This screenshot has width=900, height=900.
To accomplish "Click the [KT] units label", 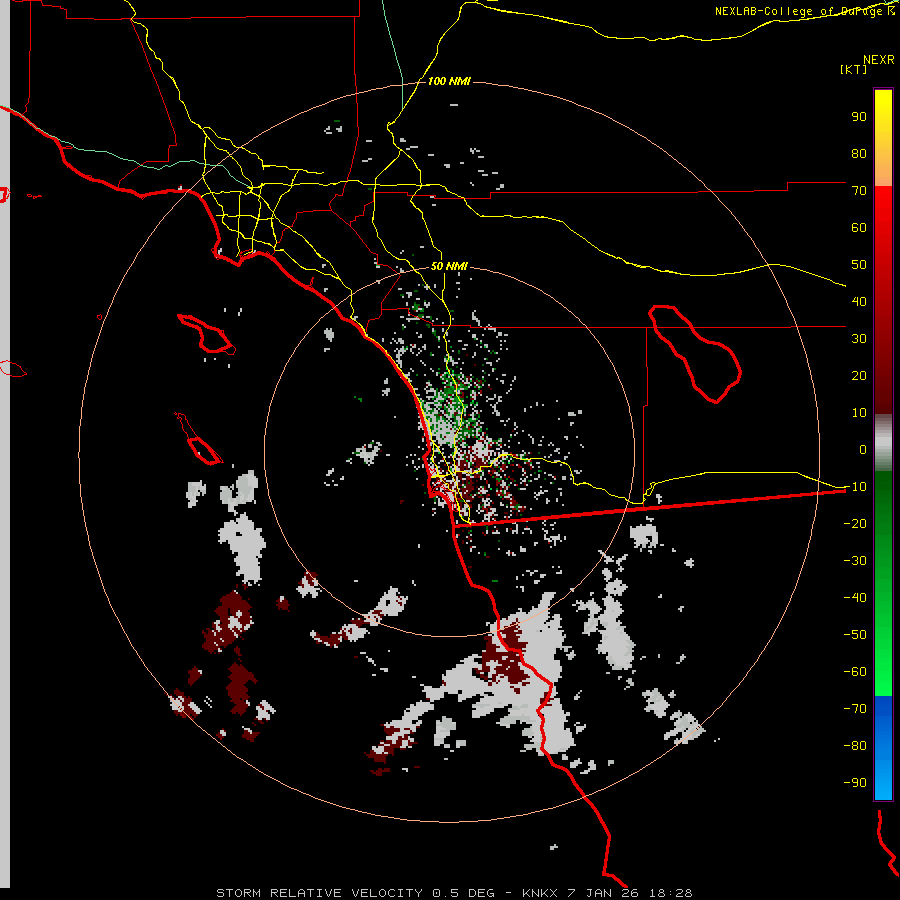I will click(x=854, y=69).
